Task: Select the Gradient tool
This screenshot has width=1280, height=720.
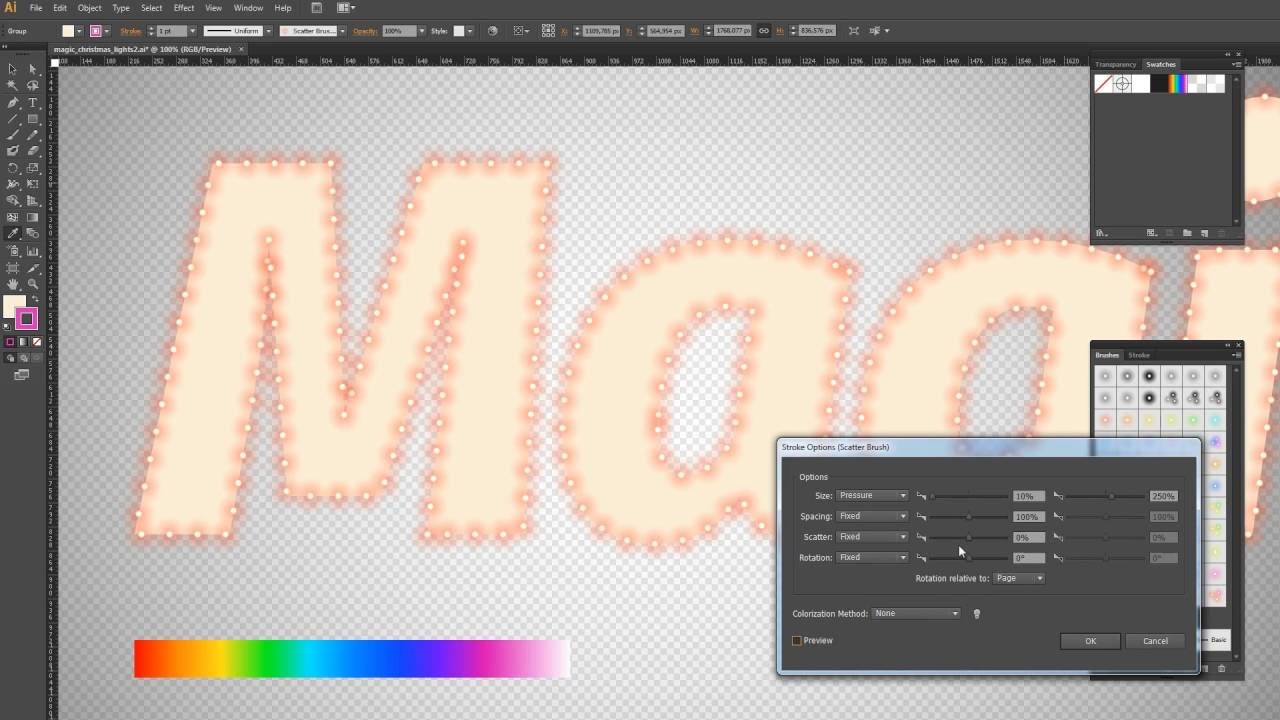Action: pos(32,218)
